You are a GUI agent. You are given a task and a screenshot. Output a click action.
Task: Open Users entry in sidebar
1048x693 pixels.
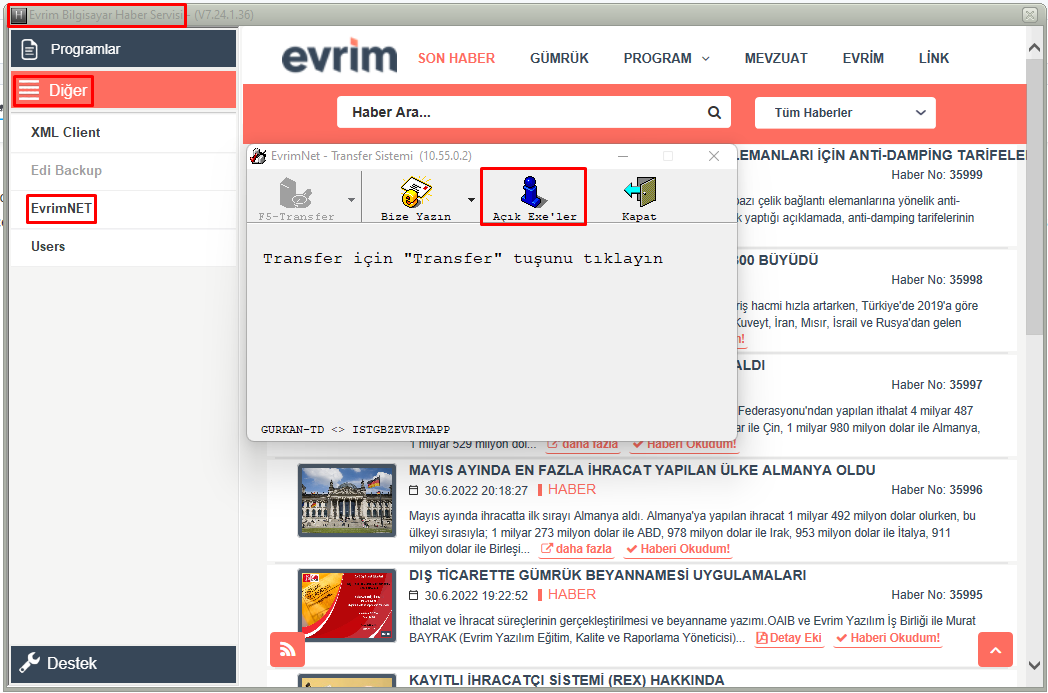click(124, 247)
